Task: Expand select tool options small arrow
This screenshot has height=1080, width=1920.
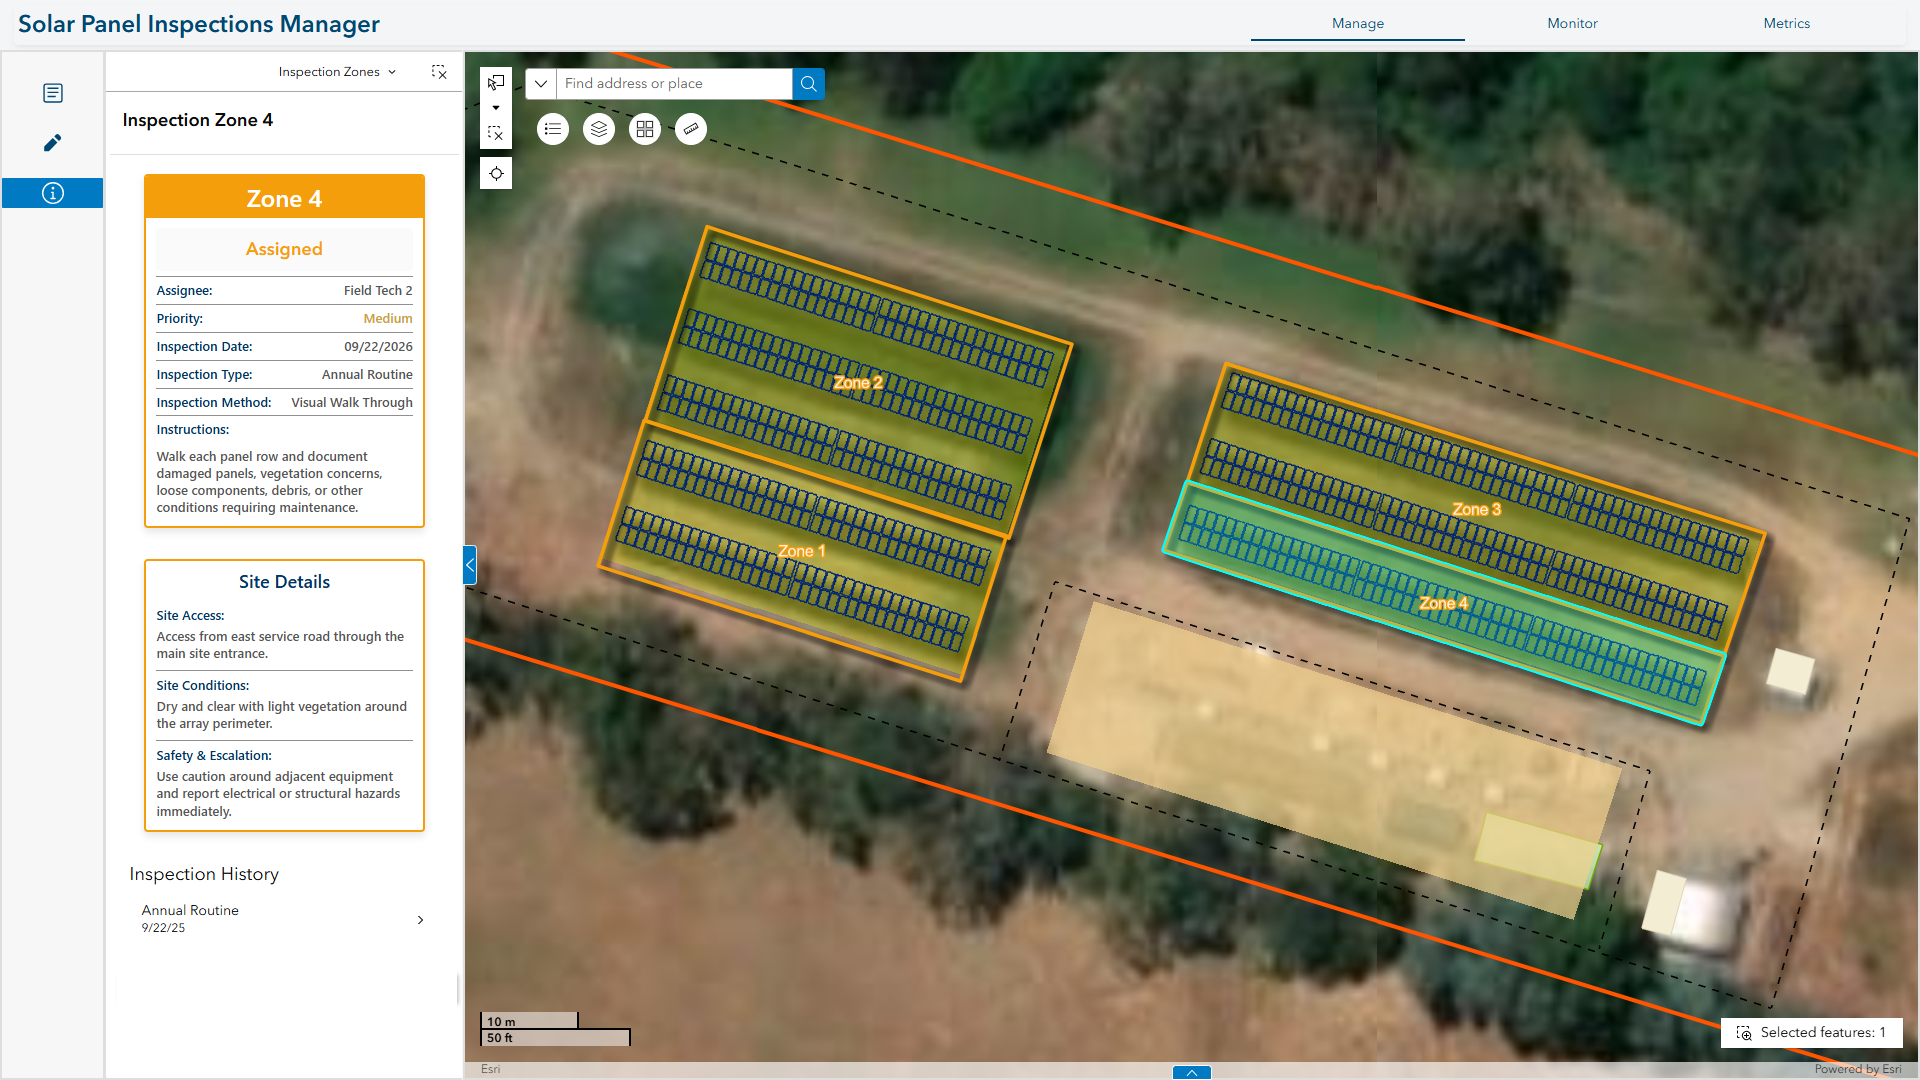Action: (496, 108)
